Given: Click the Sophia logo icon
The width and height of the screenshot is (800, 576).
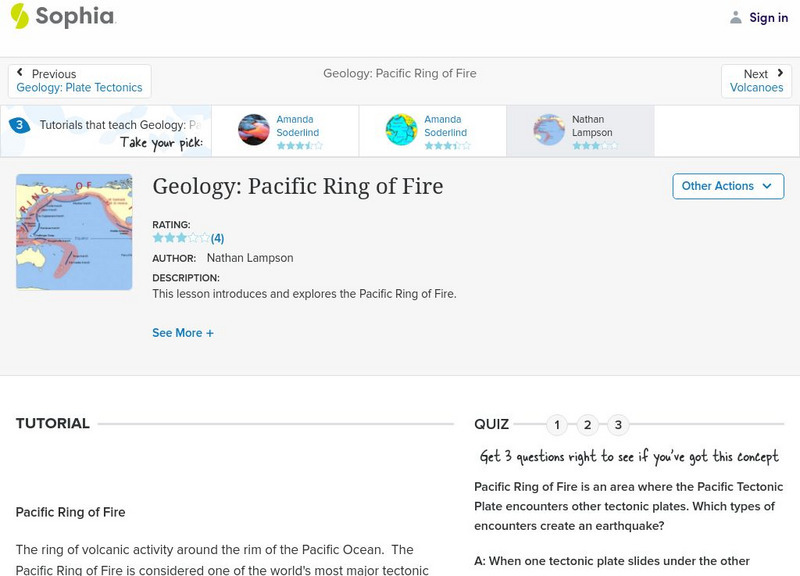Looking at the screenshot, I should (x=19, y=16).
